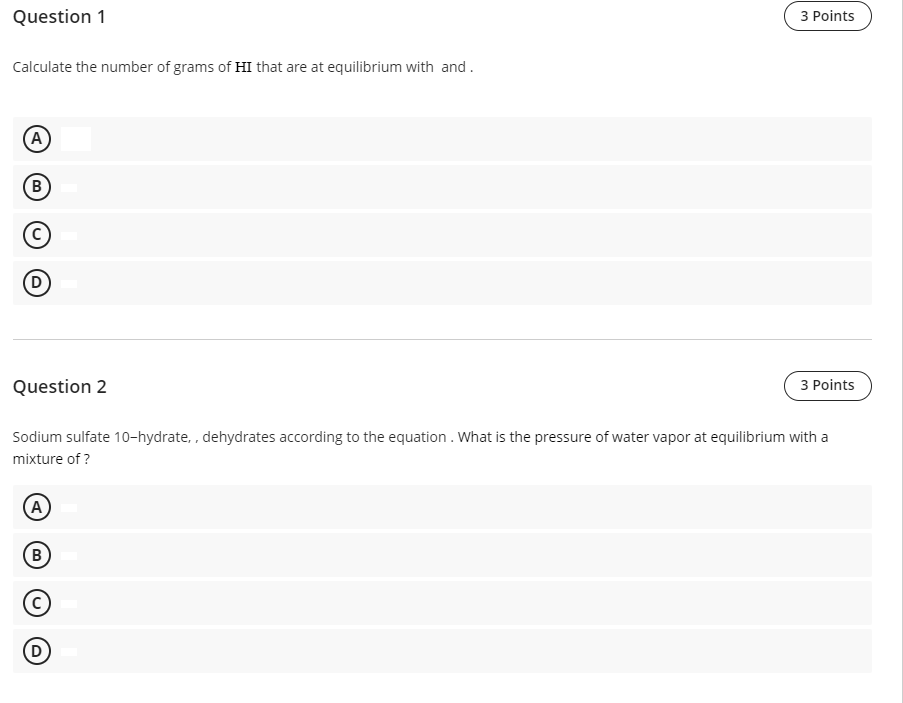This screenshot has width=903, height=703.
Task: Click the blank answer box beside Question 1 option A
Action: click(x=76, y=139)
